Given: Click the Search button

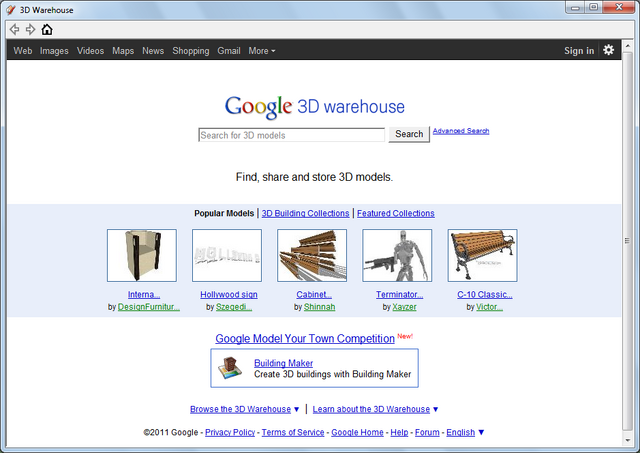Looking at the screenshot, I should [x=409, y=134].
